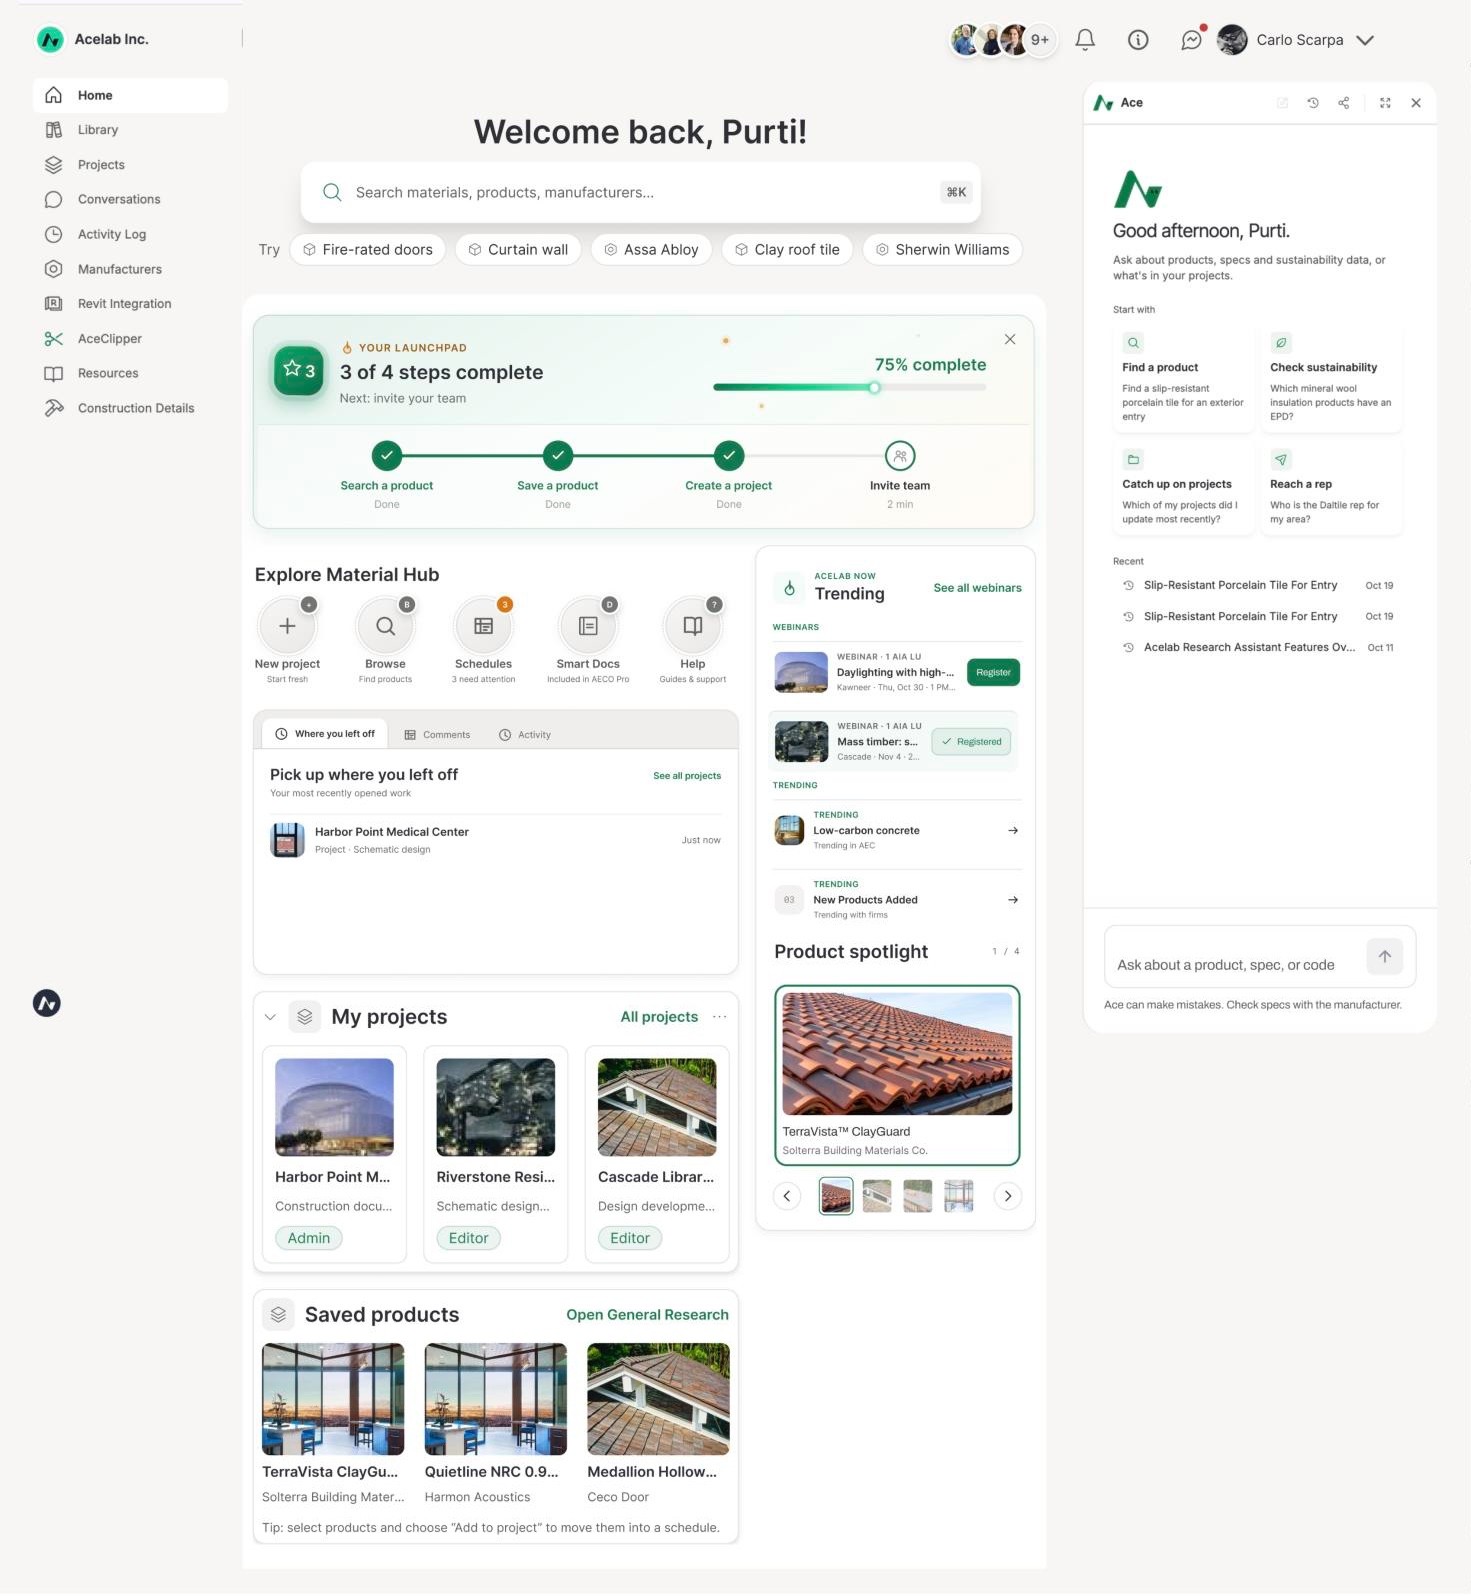Click Registered button on Mass timber webinar
The image size is (1471, 1596).
[x=972, y=742]
